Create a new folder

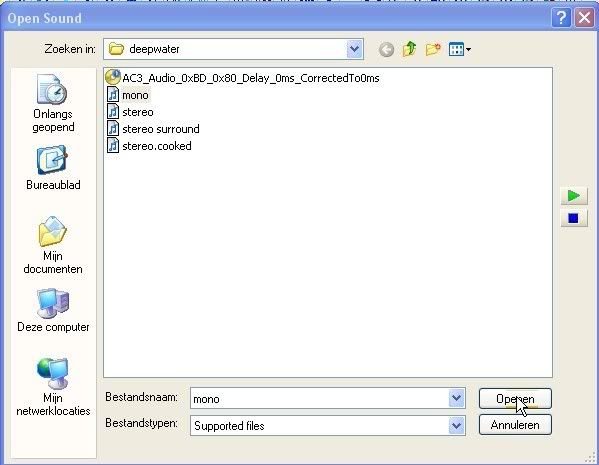coord(433,49)
